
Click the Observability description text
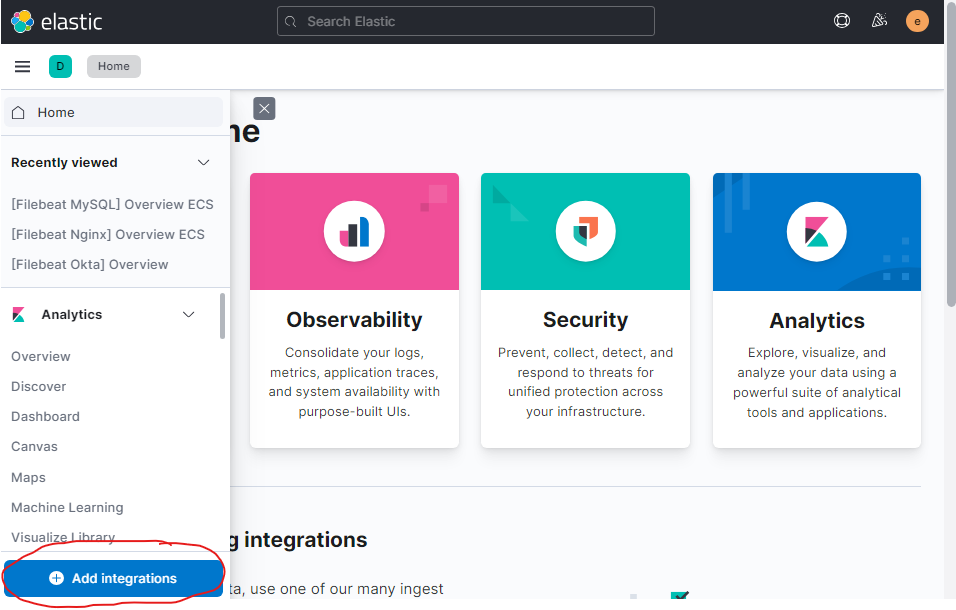(x=354, y=382)
